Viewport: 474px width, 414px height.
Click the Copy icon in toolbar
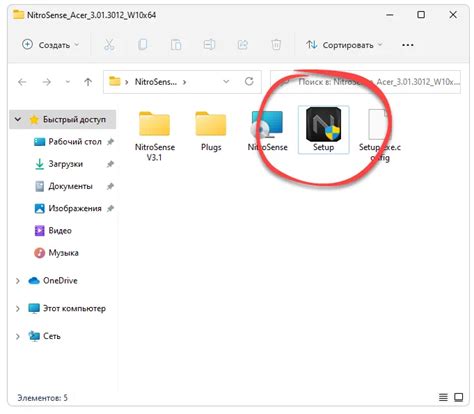click(143, 45)
